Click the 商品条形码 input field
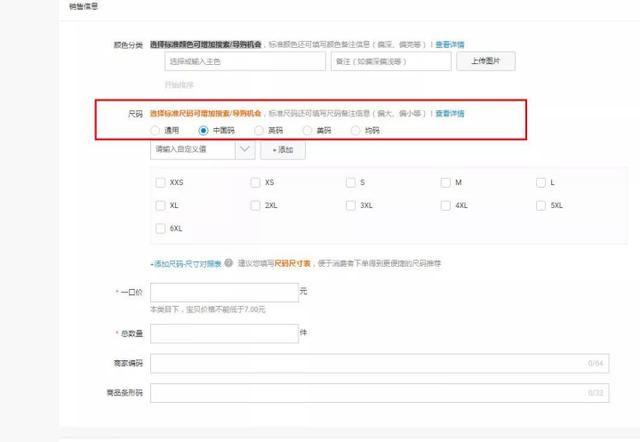 point(380,393)
